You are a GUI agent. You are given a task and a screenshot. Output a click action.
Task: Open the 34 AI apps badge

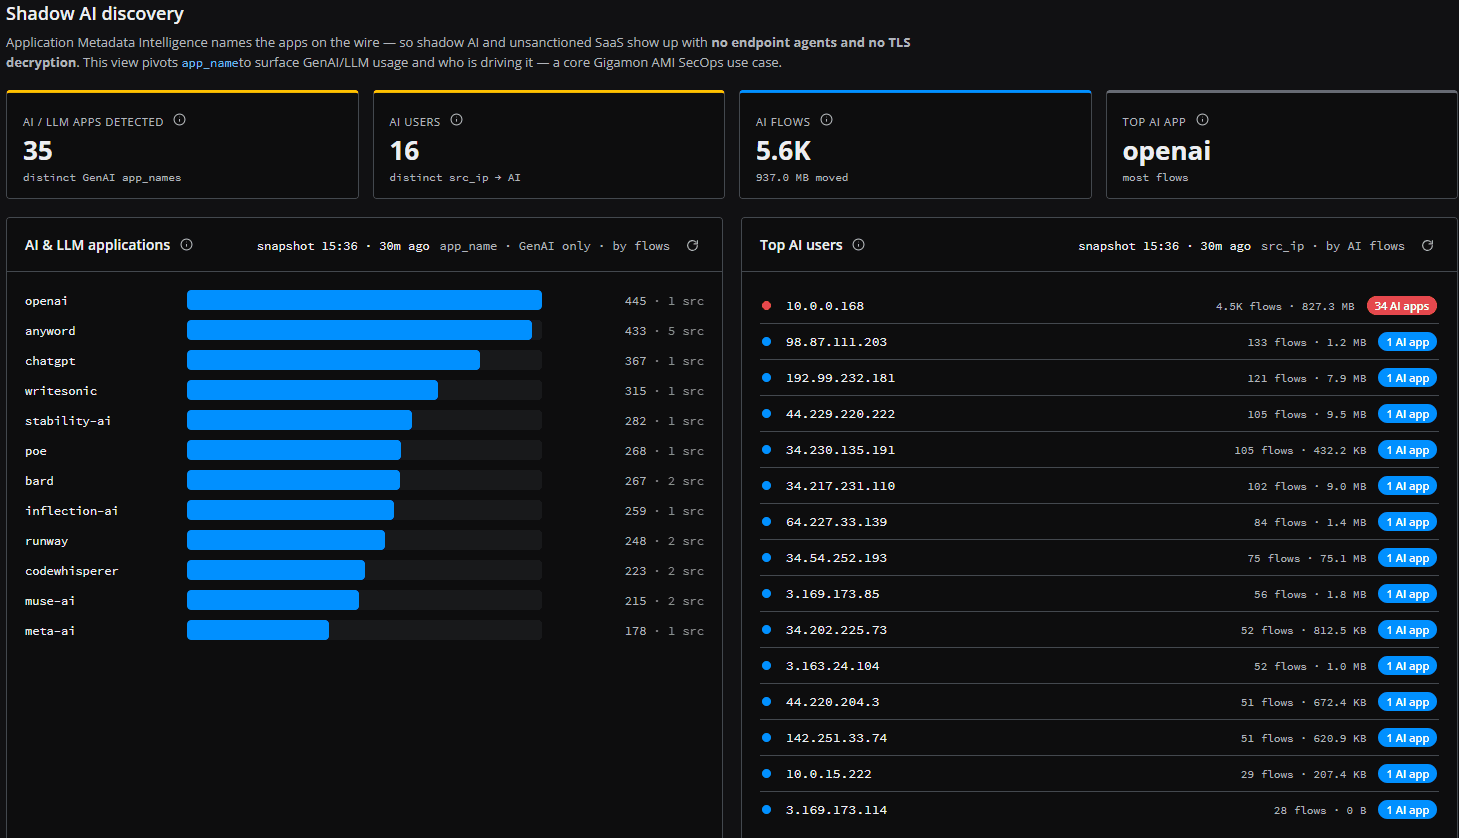(x=1402, y=306)
